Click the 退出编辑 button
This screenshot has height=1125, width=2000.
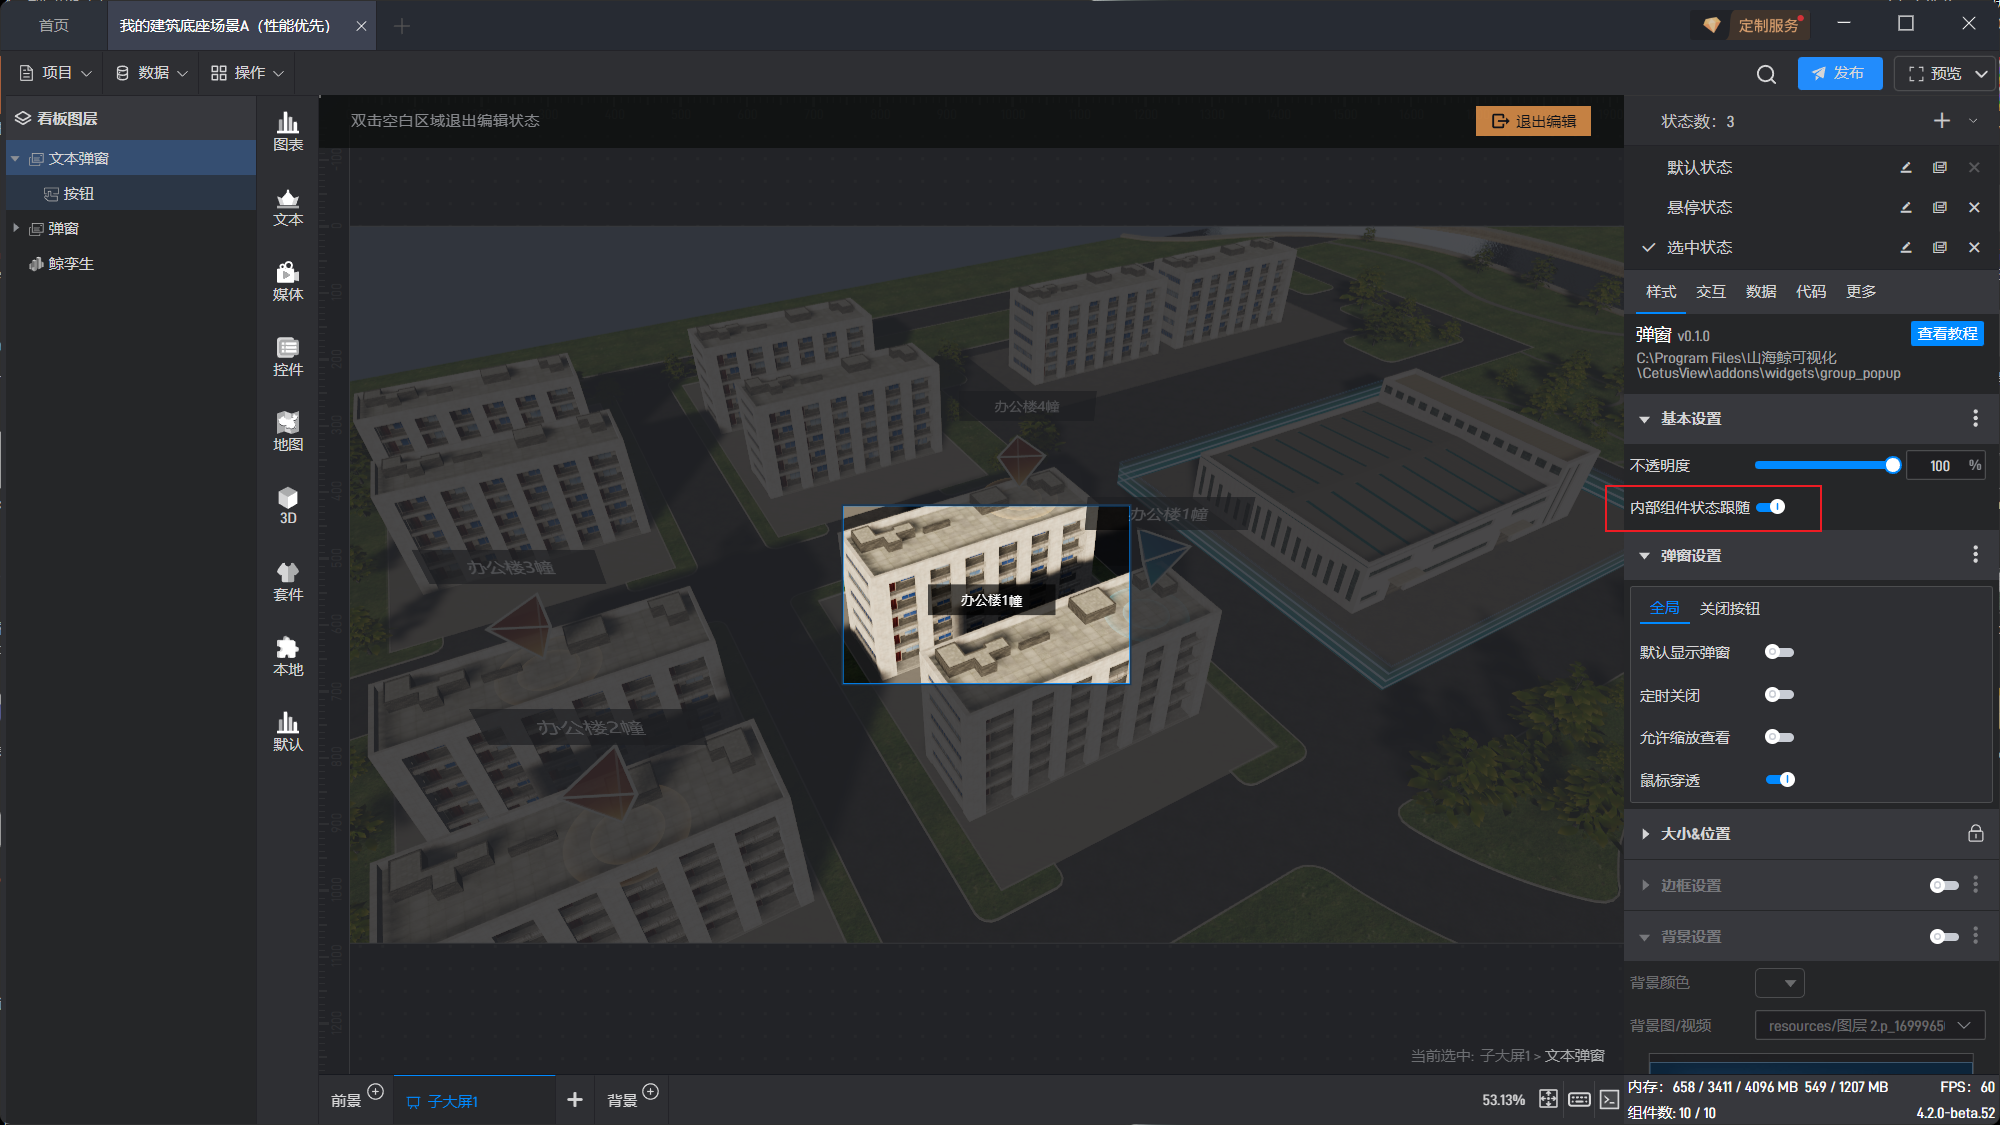(1533, 121)
